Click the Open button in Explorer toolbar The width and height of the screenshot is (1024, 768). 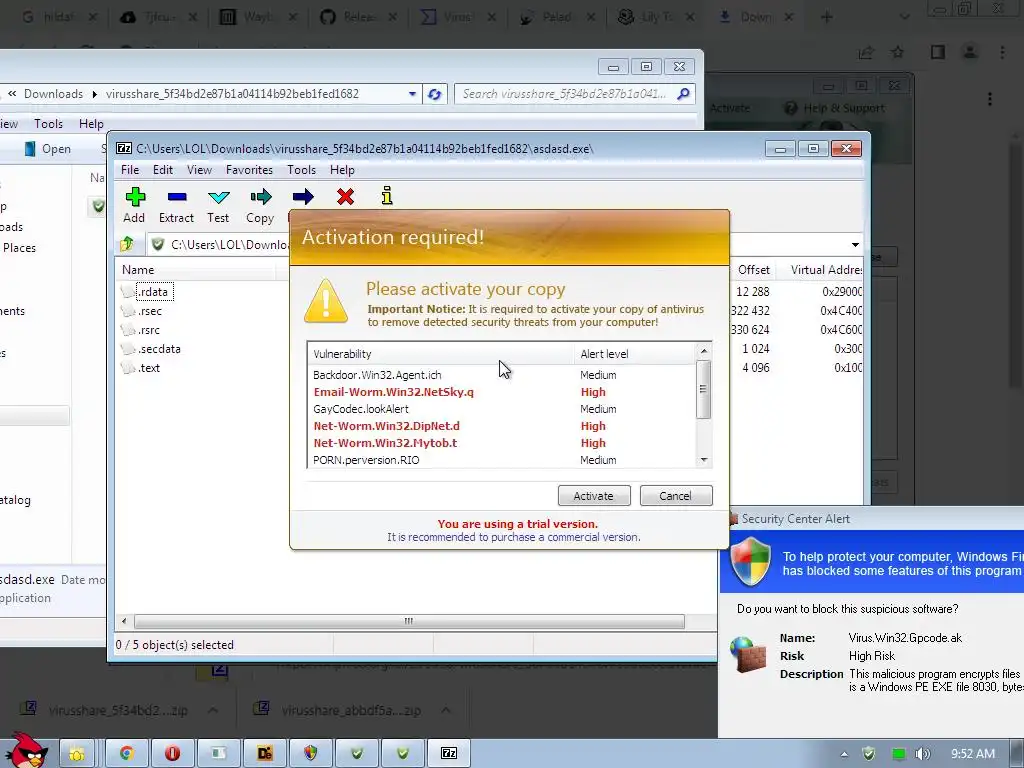[48, 149]
